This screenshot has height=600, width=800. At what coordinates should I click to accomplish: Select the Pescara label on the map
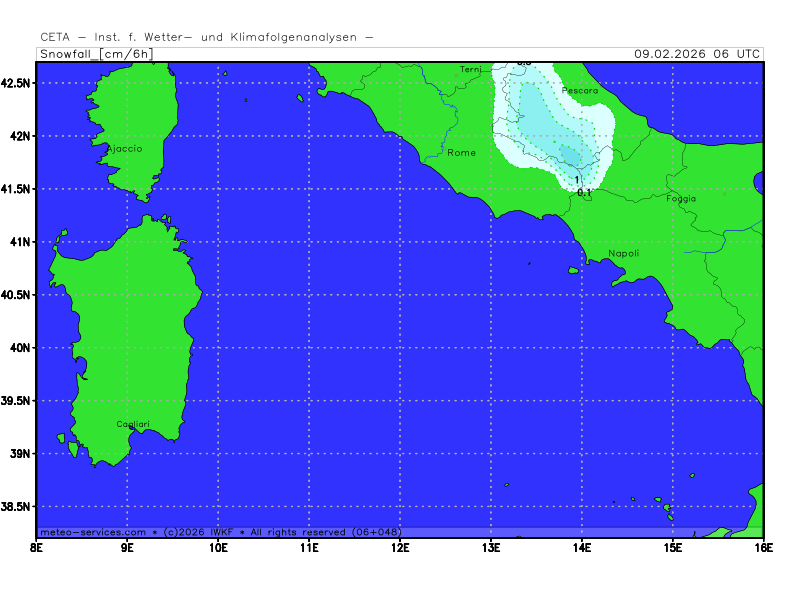point(580,91)
